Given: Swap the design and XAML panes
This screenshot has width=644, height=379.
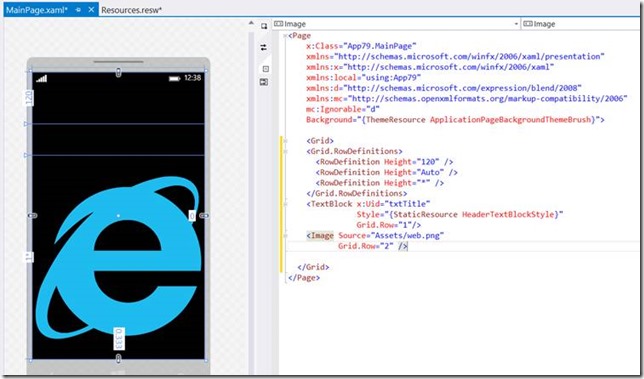Looking at the screenshot, I should click(x=264, y=48).
